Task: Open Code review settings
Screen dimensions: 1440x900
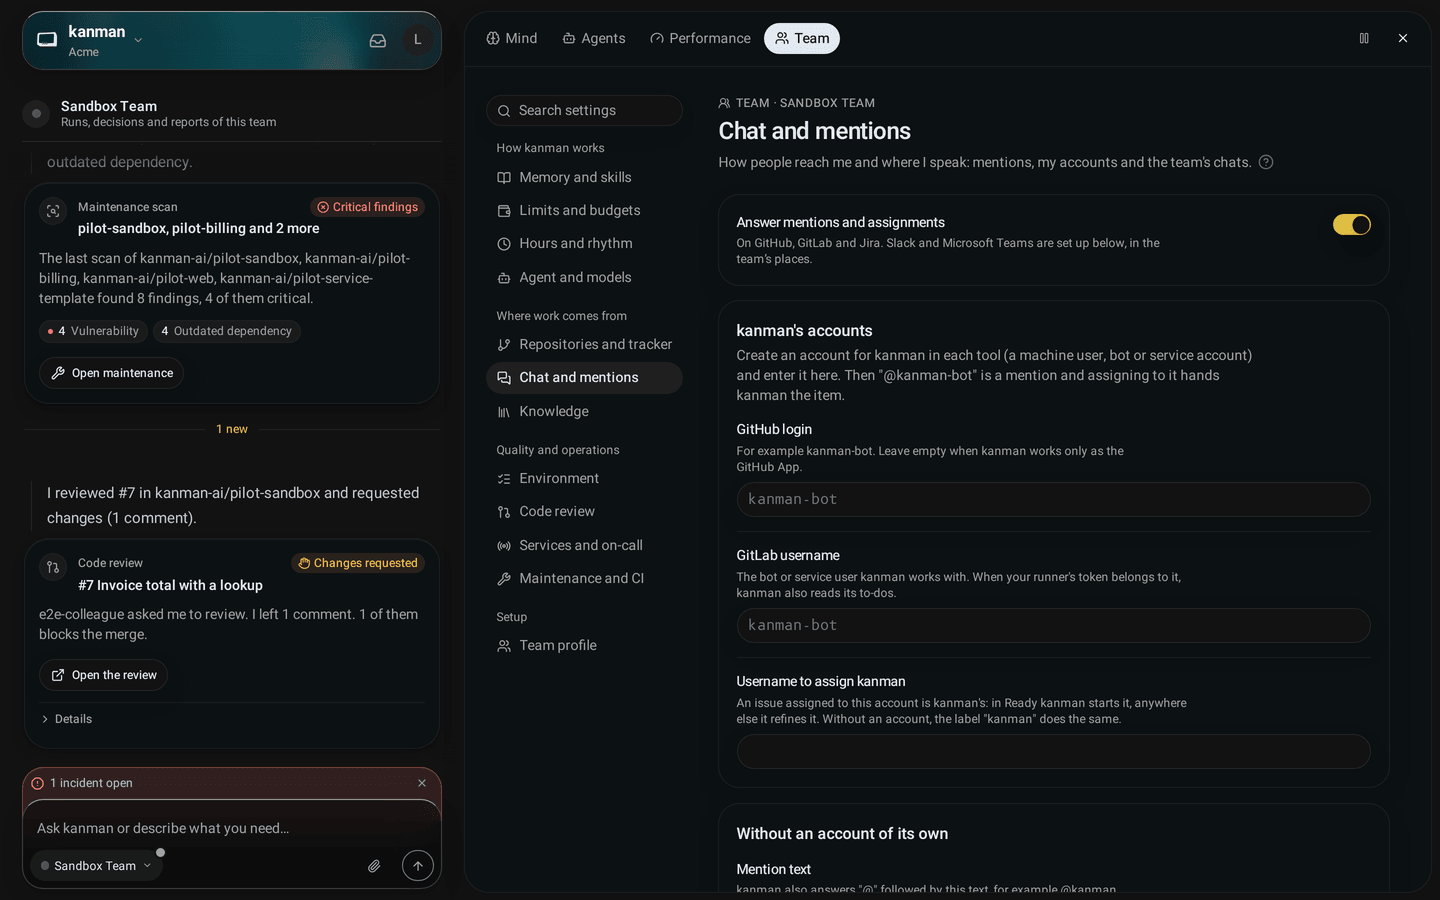Action: tap(584, 511)
